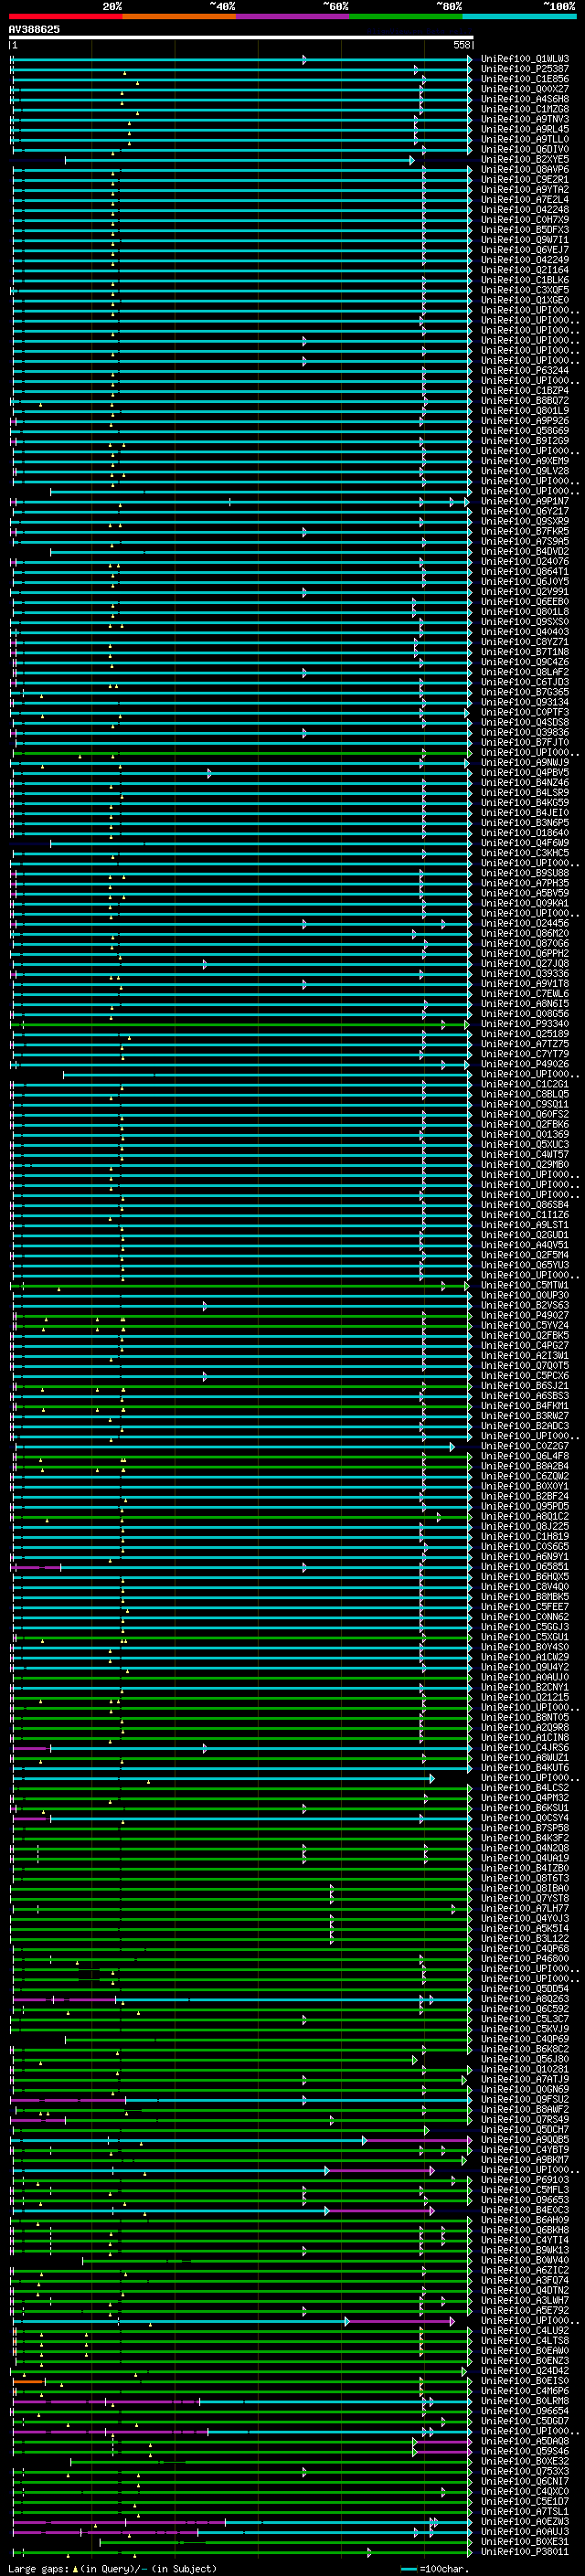Click the red ~20% identity color segment
This screenshot has height=2576, width=585.
[x=66, y=16]
